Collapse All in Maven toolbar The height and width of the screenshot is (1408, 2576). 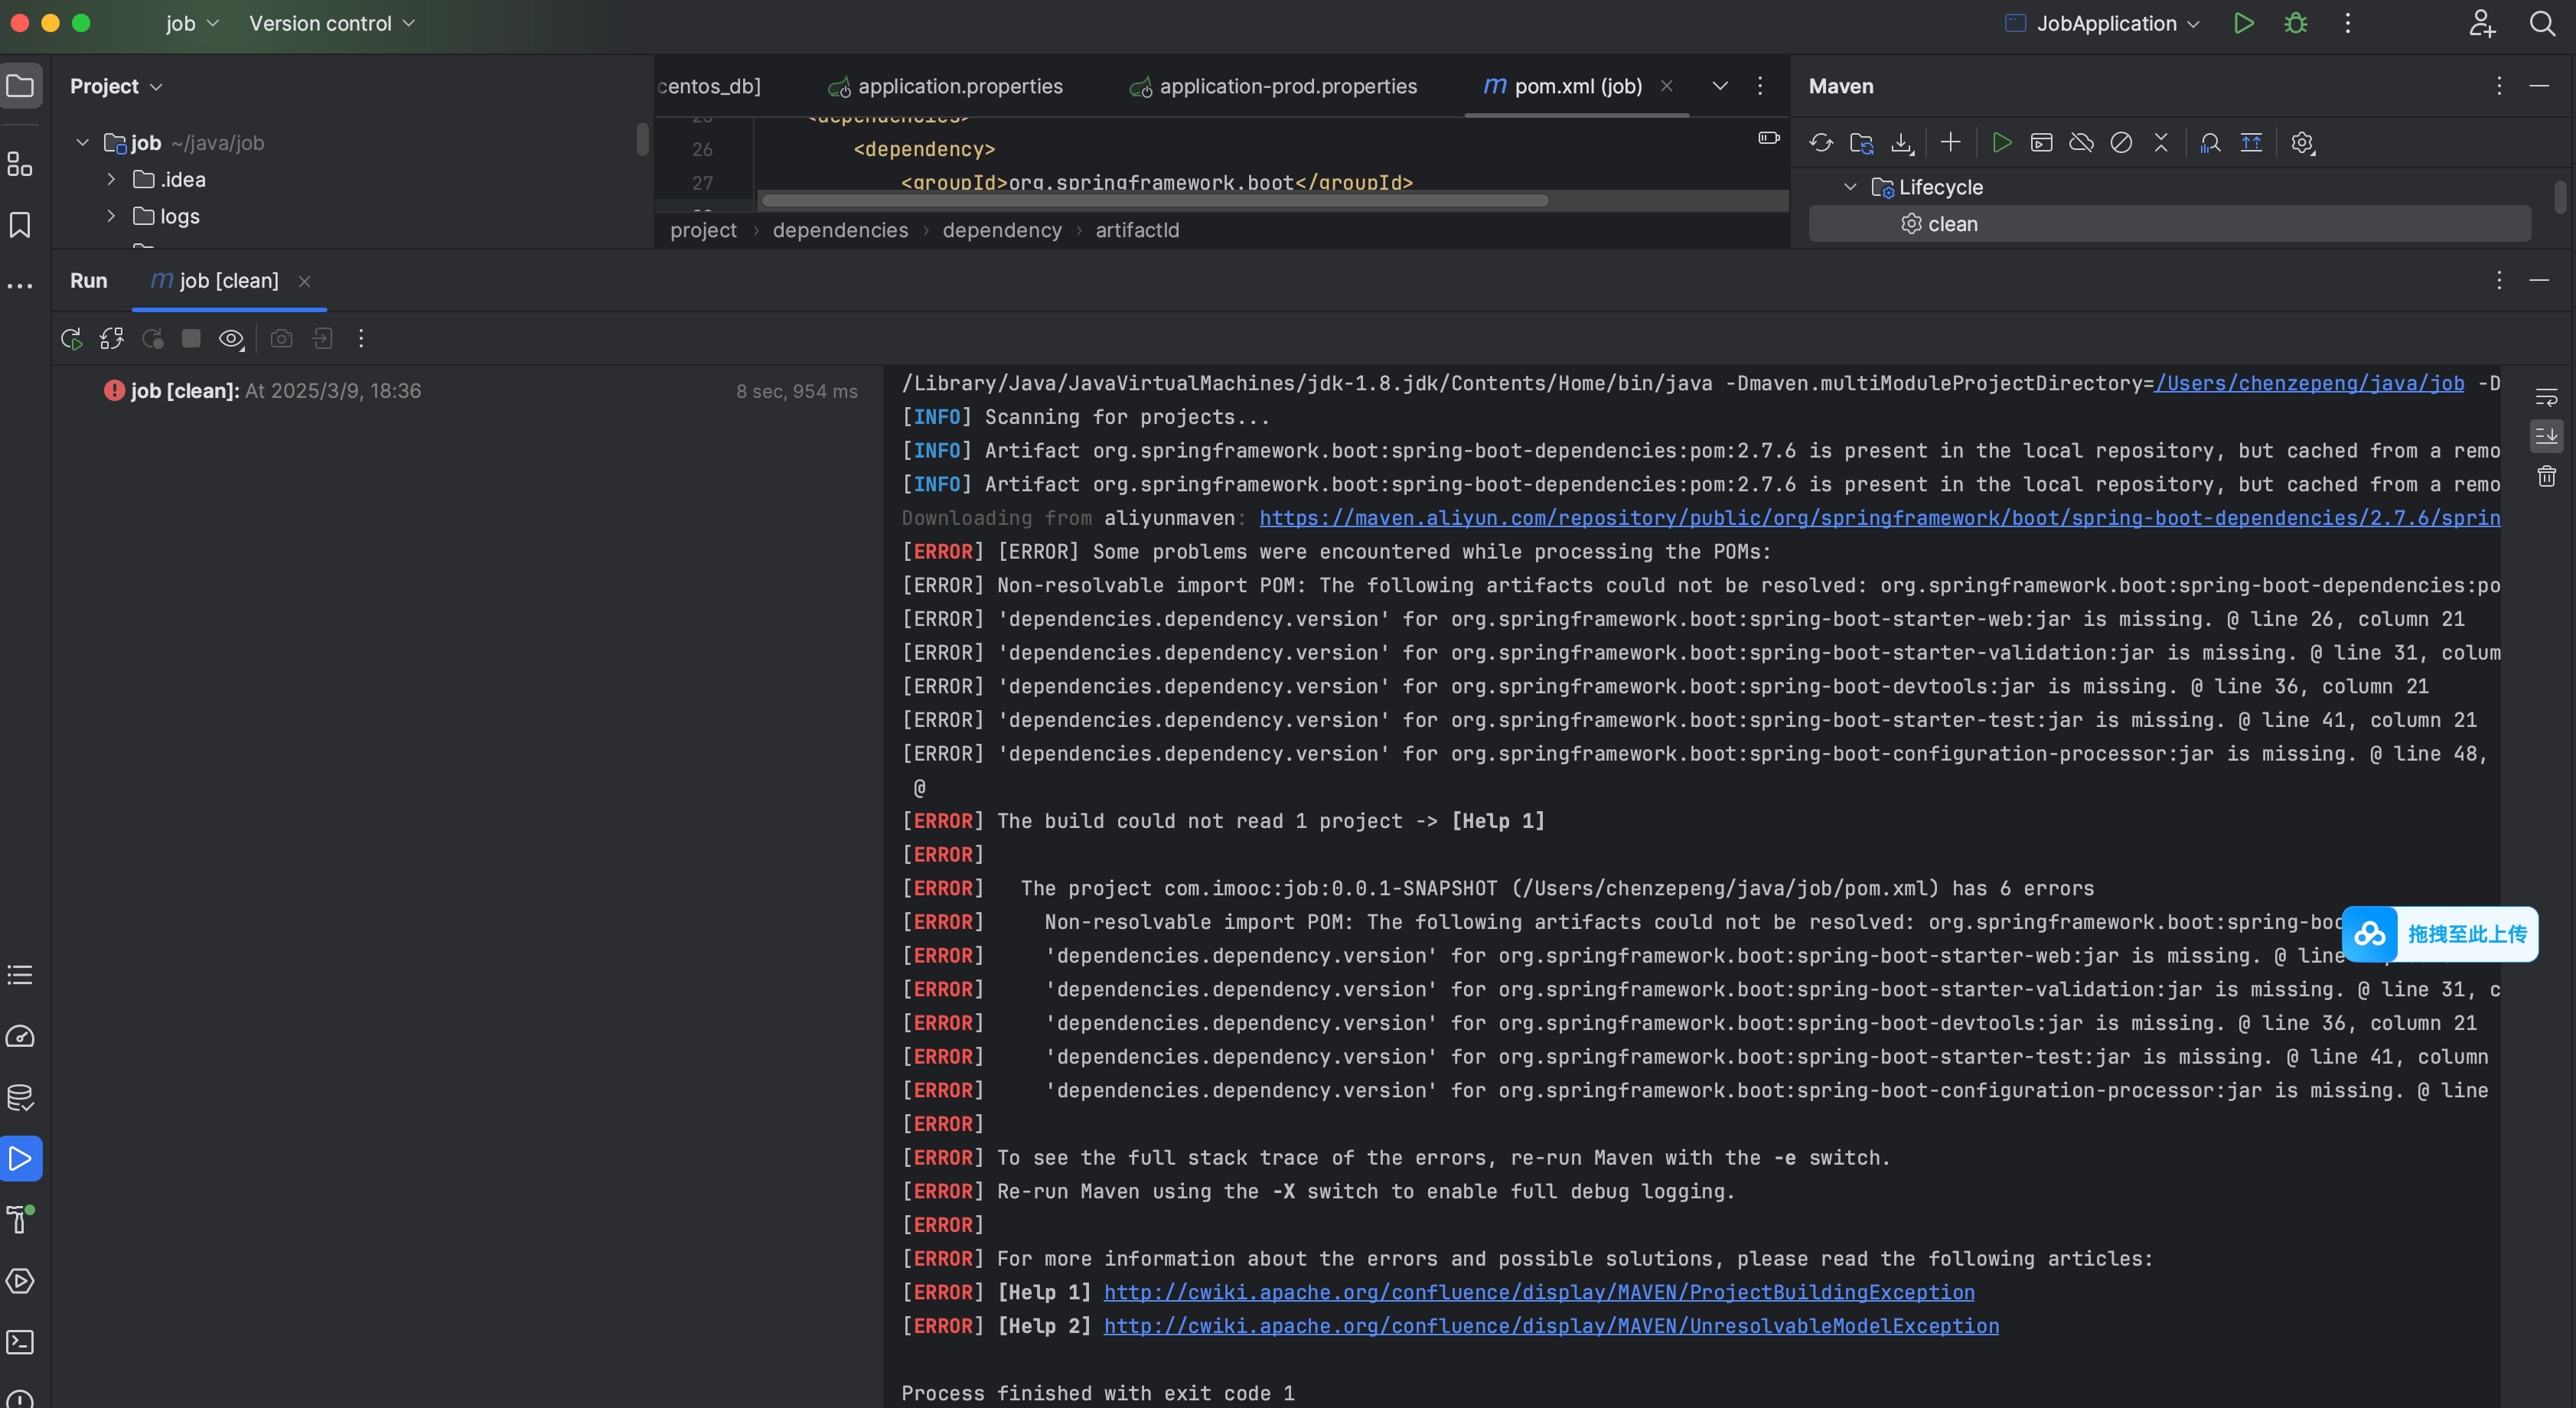2161,143
